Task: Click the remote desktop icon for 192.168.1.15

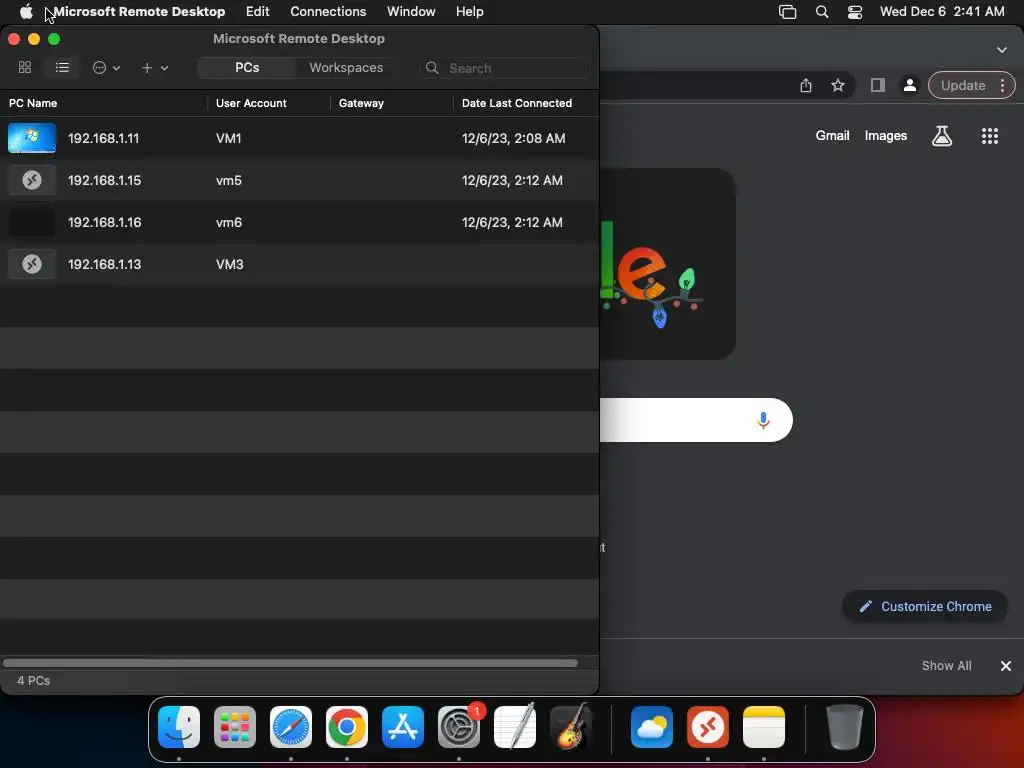Action: [32, 180]
